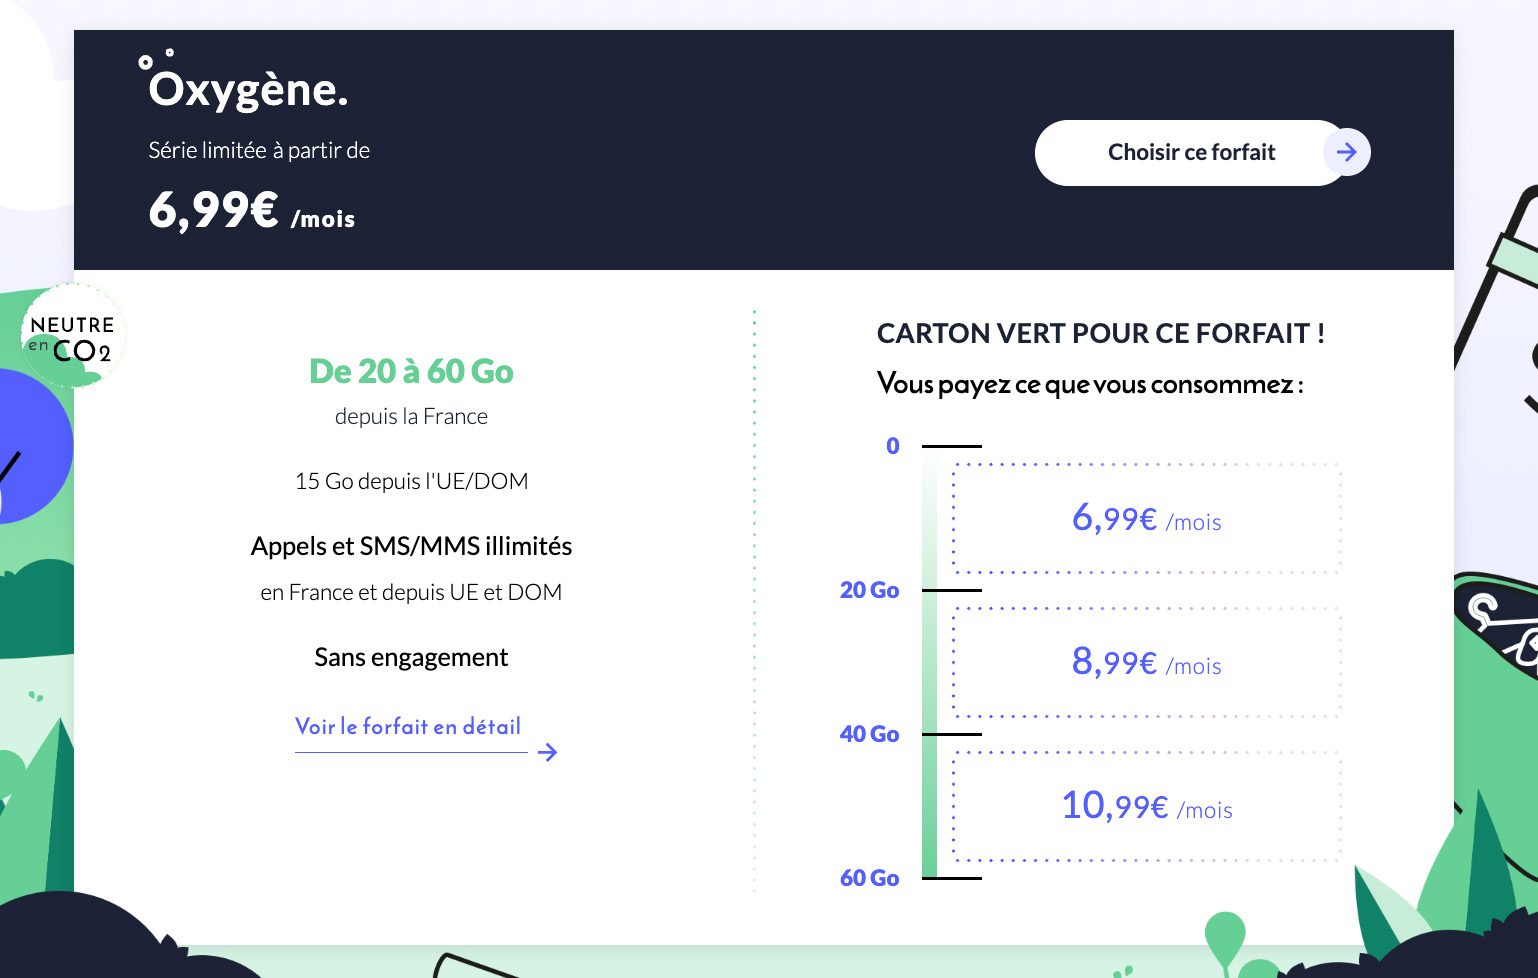Click the De 20 à 60 Go heading
1538x978 pixels.
pos(411,371)
